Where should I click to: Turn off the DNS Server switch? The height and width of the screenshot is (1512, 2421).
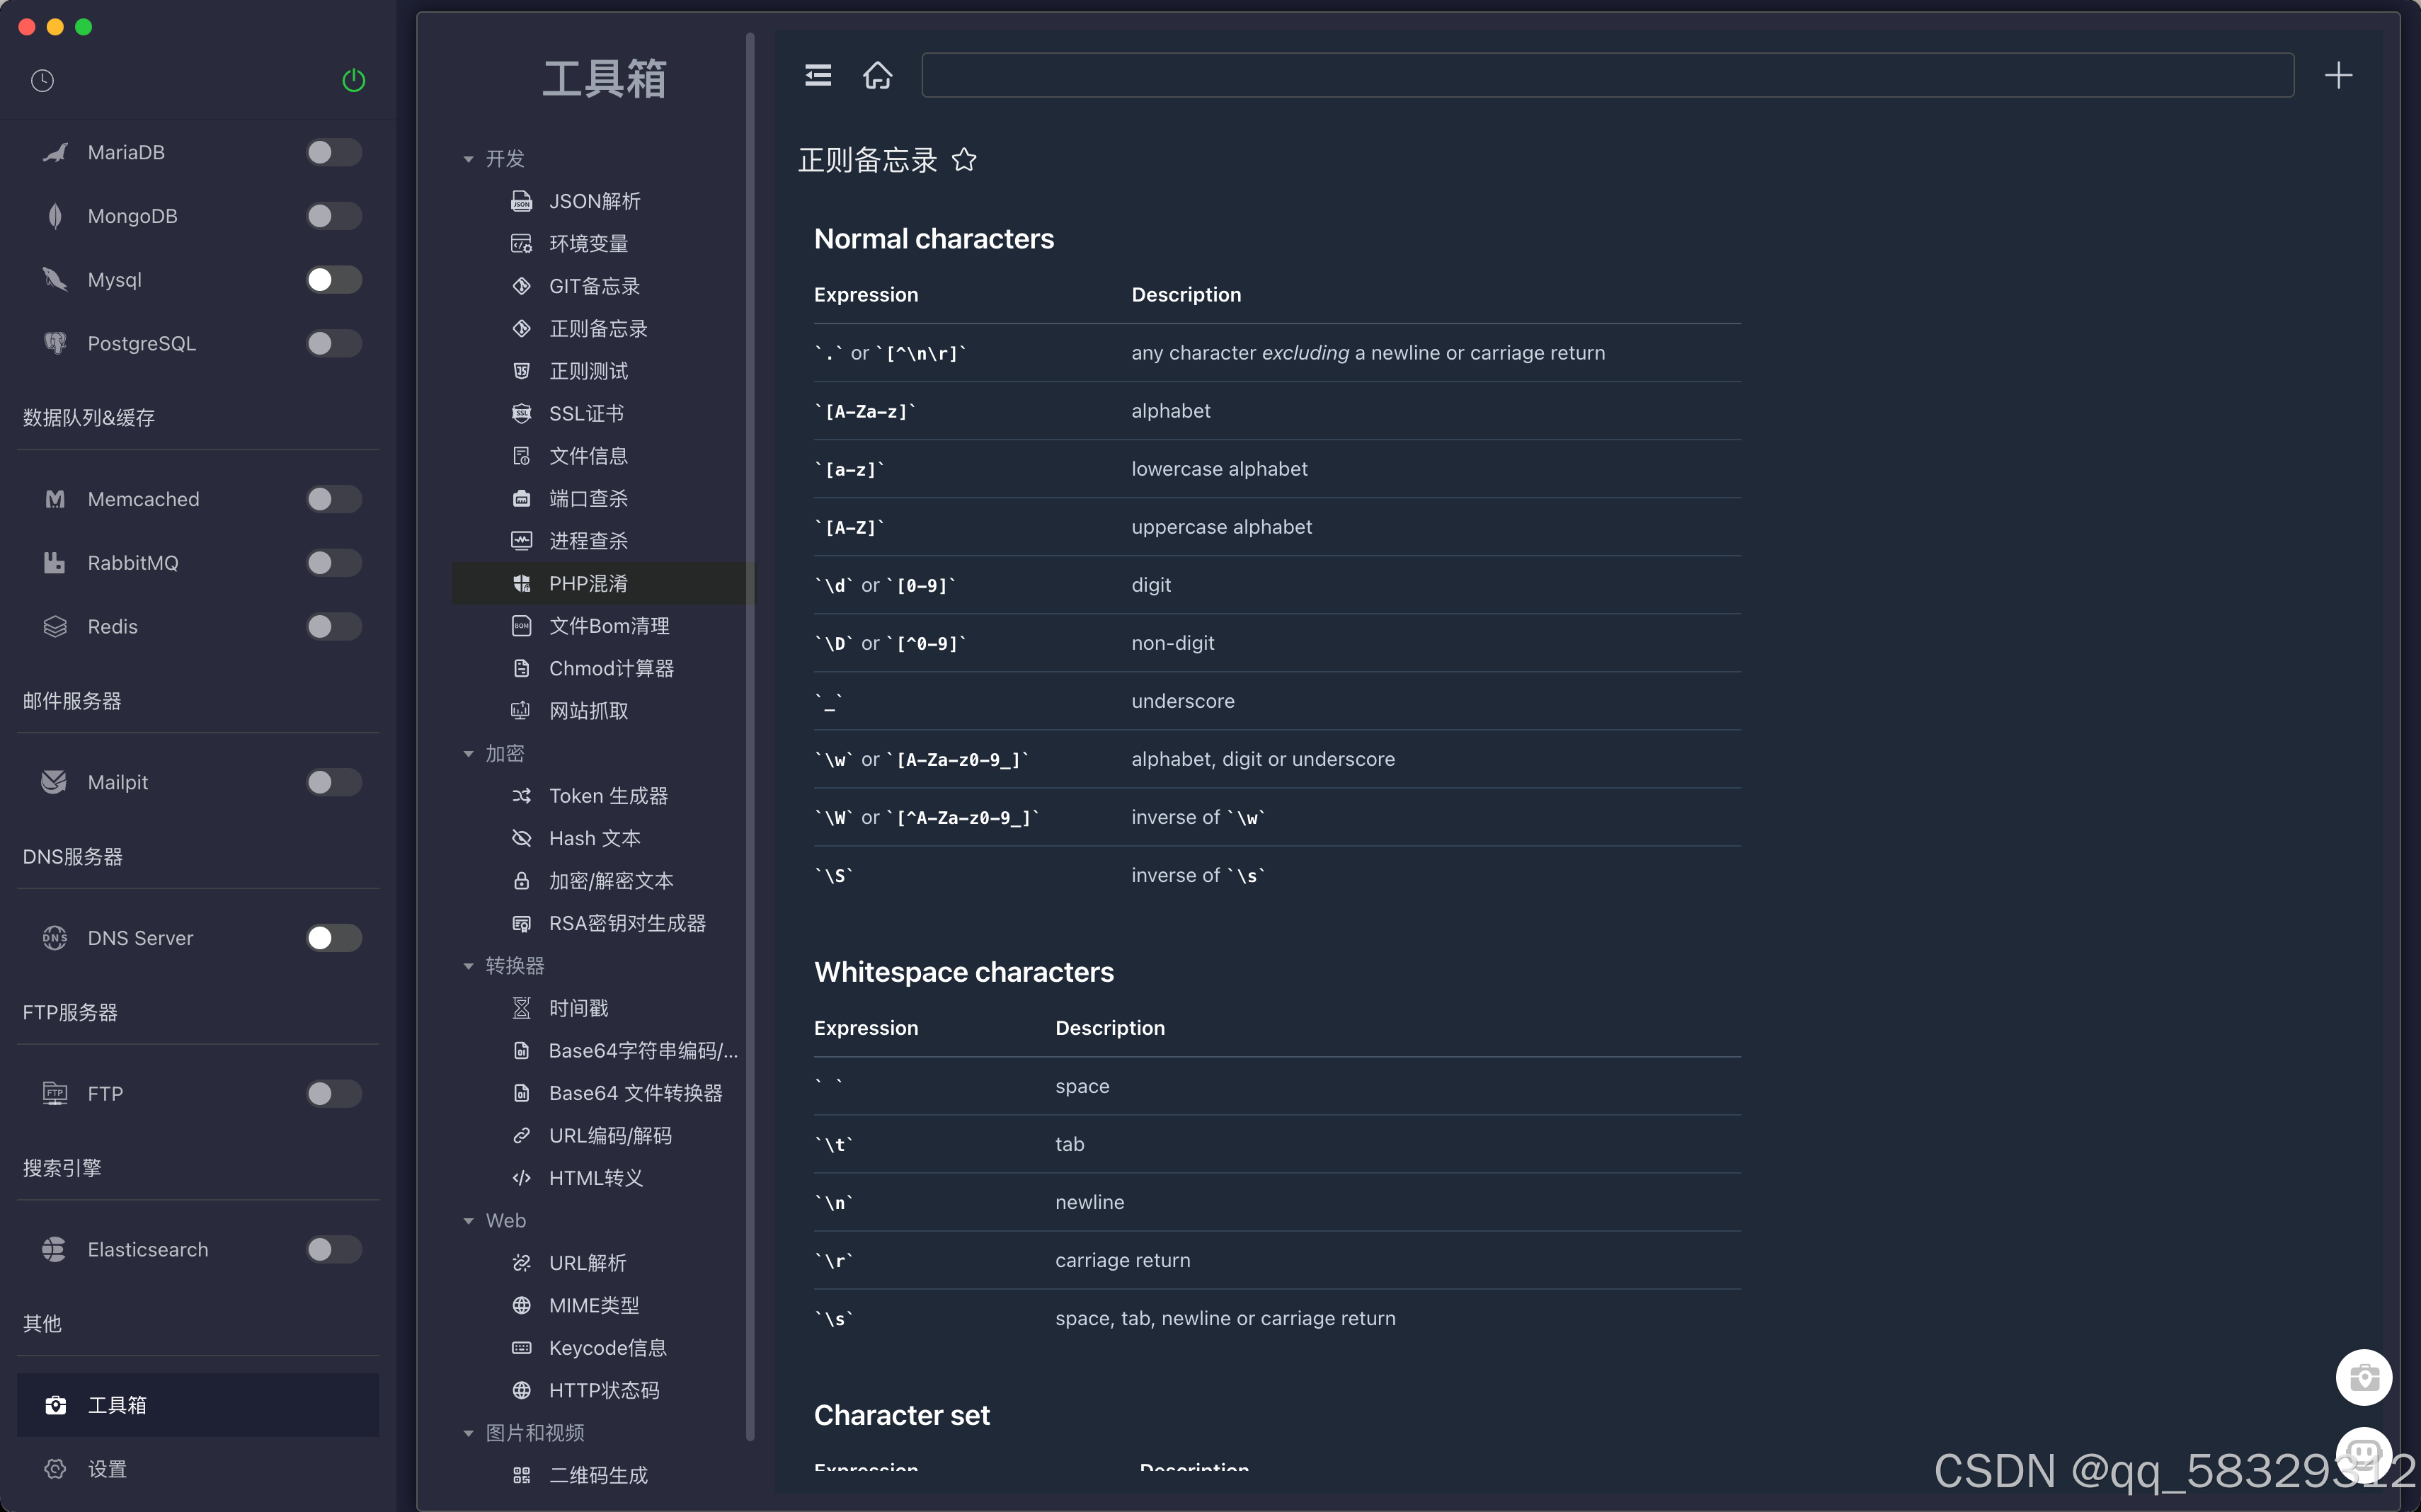333,938
